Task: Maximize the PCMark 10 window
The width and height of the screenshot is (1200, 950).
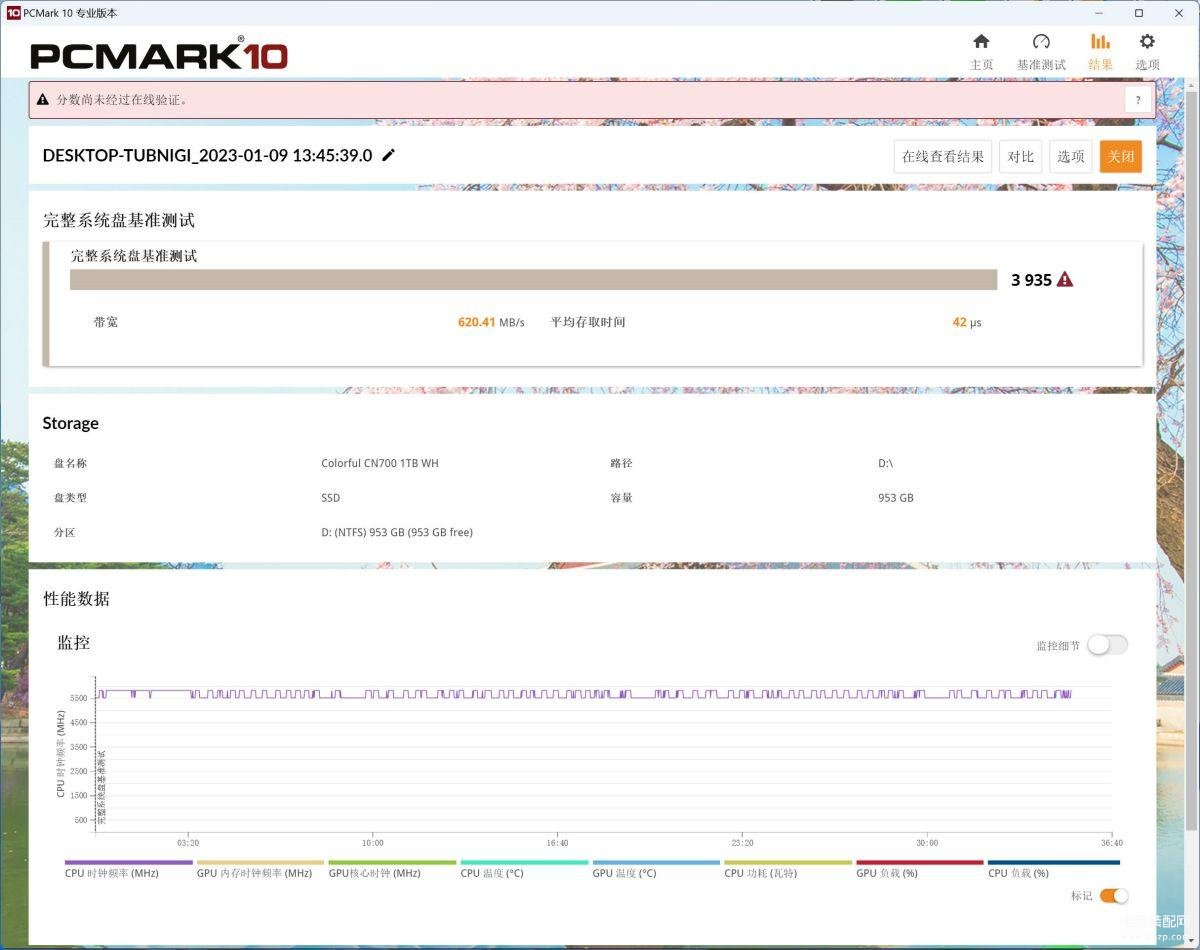Action: [x=1139, y=13]
